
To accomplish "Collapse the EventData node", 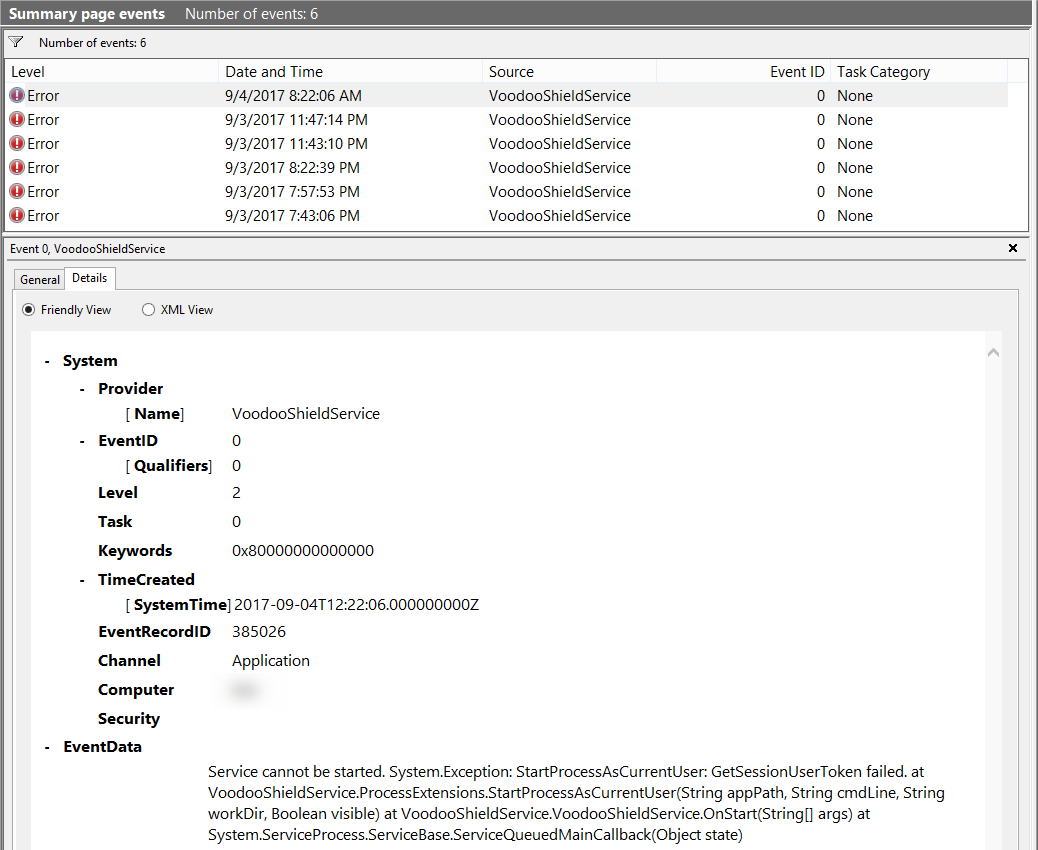I will pos(47,747).
